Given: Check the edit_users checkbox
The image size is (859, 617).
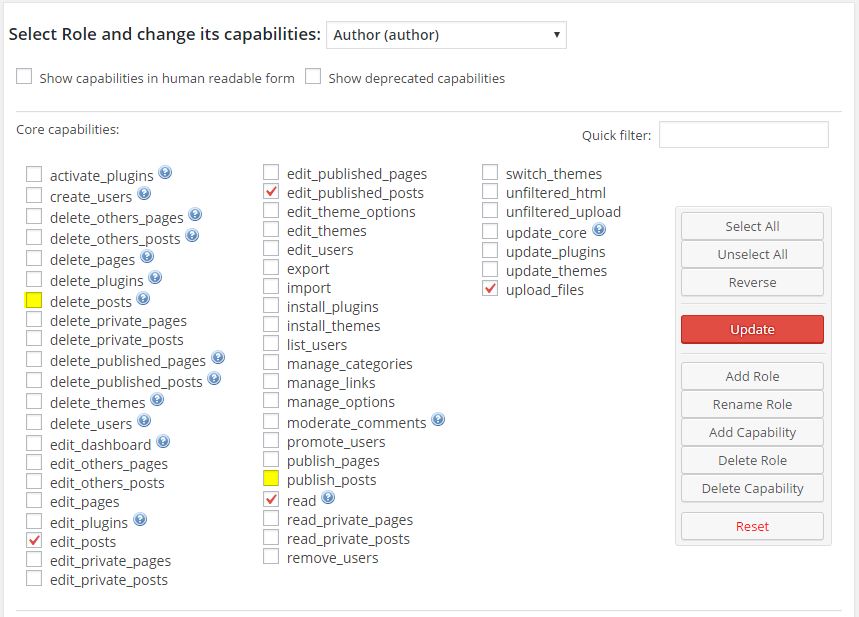Looking at the screenshot, I should tap(271, 248).
